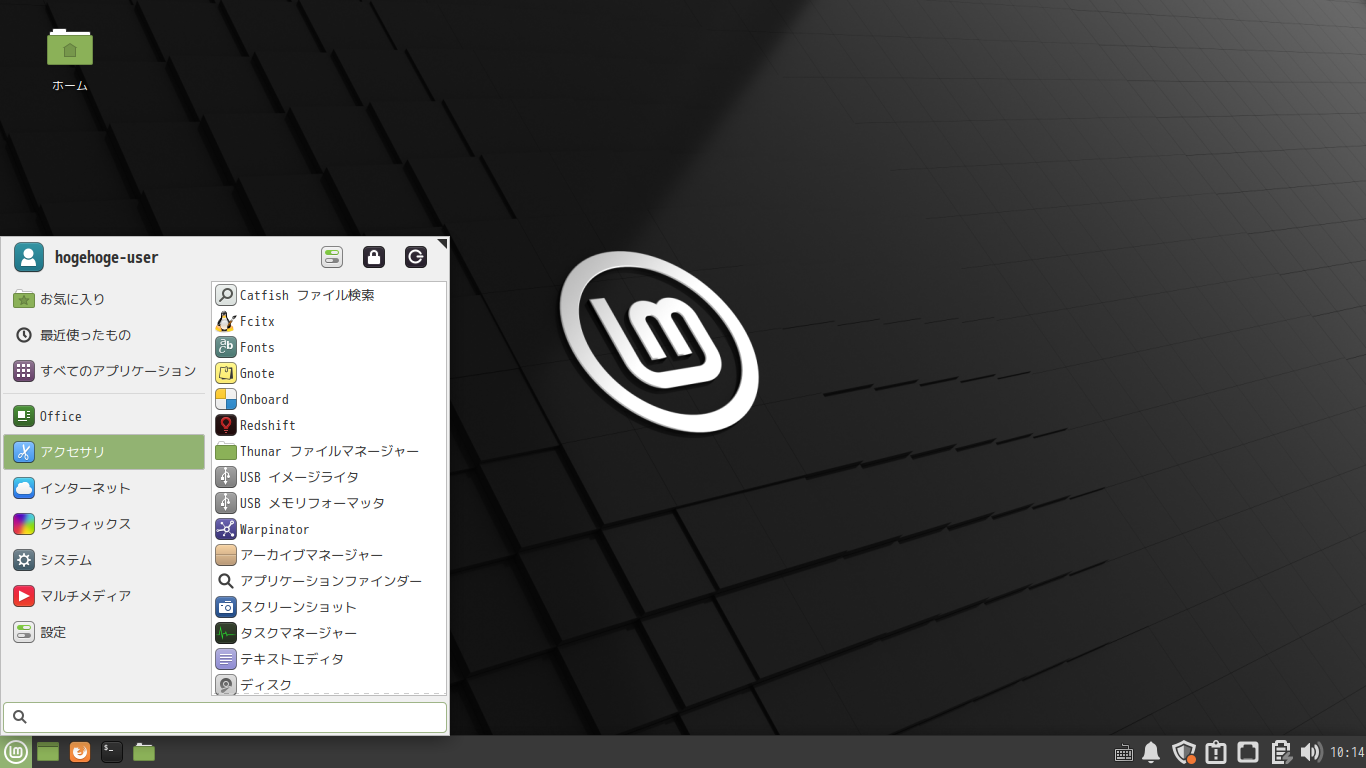Open the terminal from the panel

click(x=112, y=752)
